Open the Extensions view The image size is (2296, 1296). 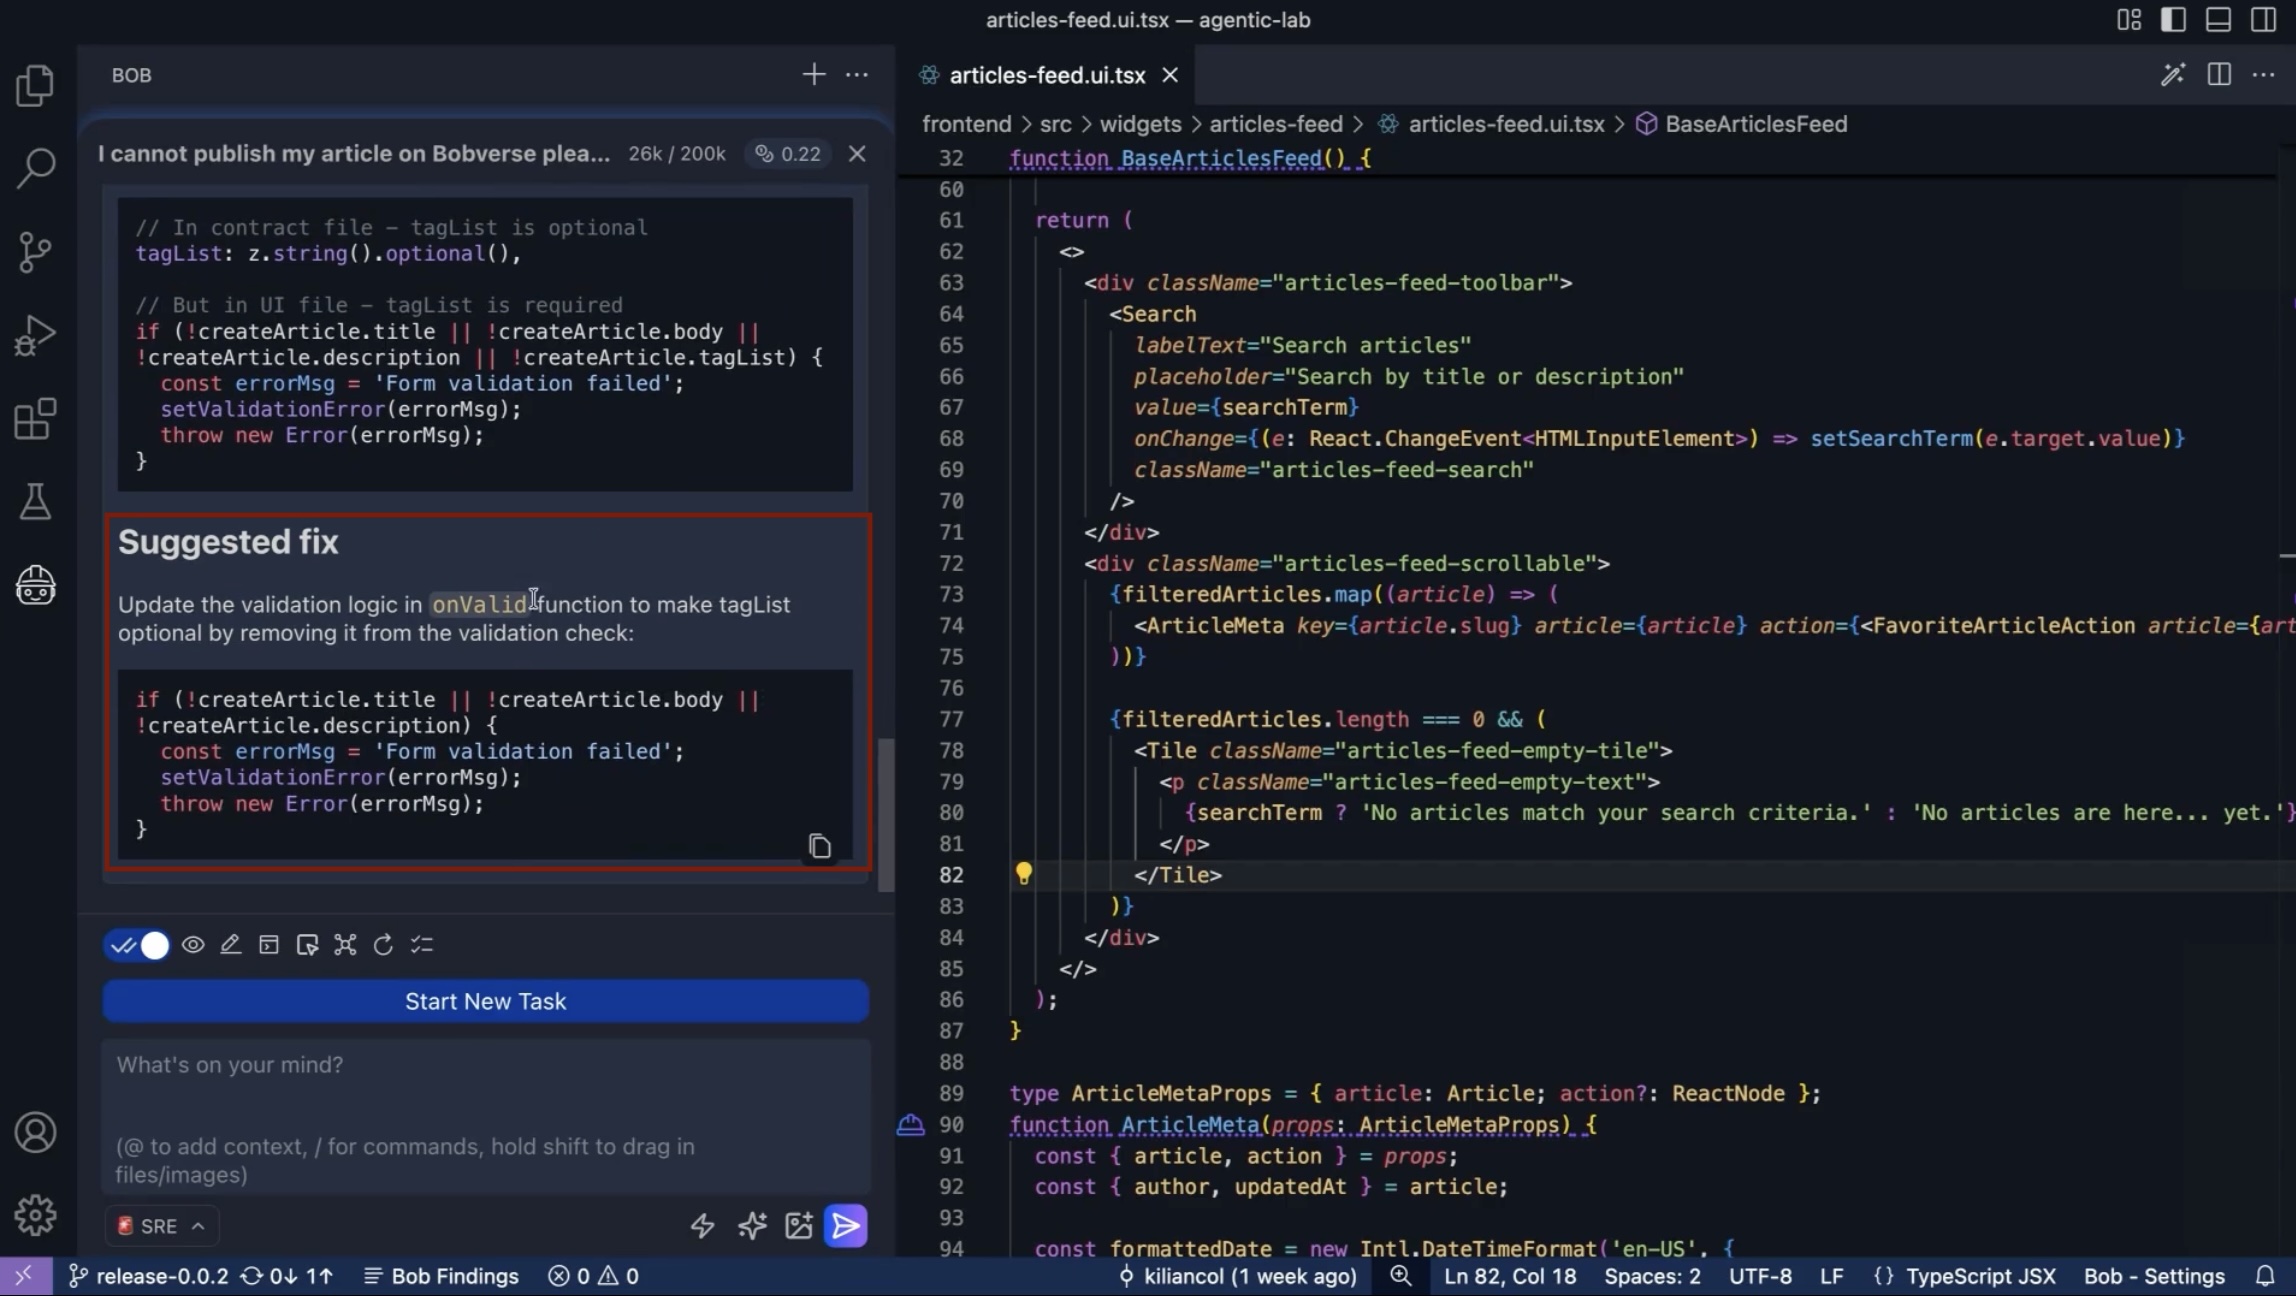click(x=36, y=419)
